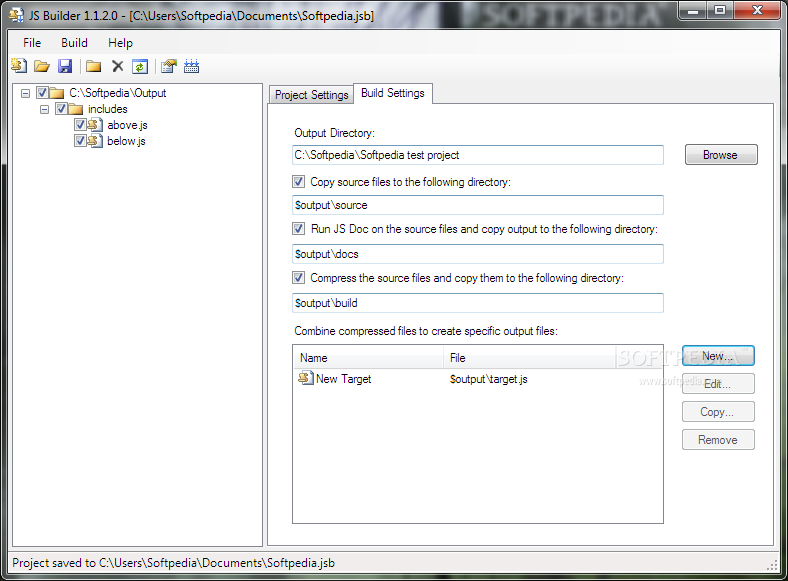Viewport: 788px width, 581px height.
Task: Click the project properties toolbar icon
Action: pyautogui.click(x=169, y=66)
